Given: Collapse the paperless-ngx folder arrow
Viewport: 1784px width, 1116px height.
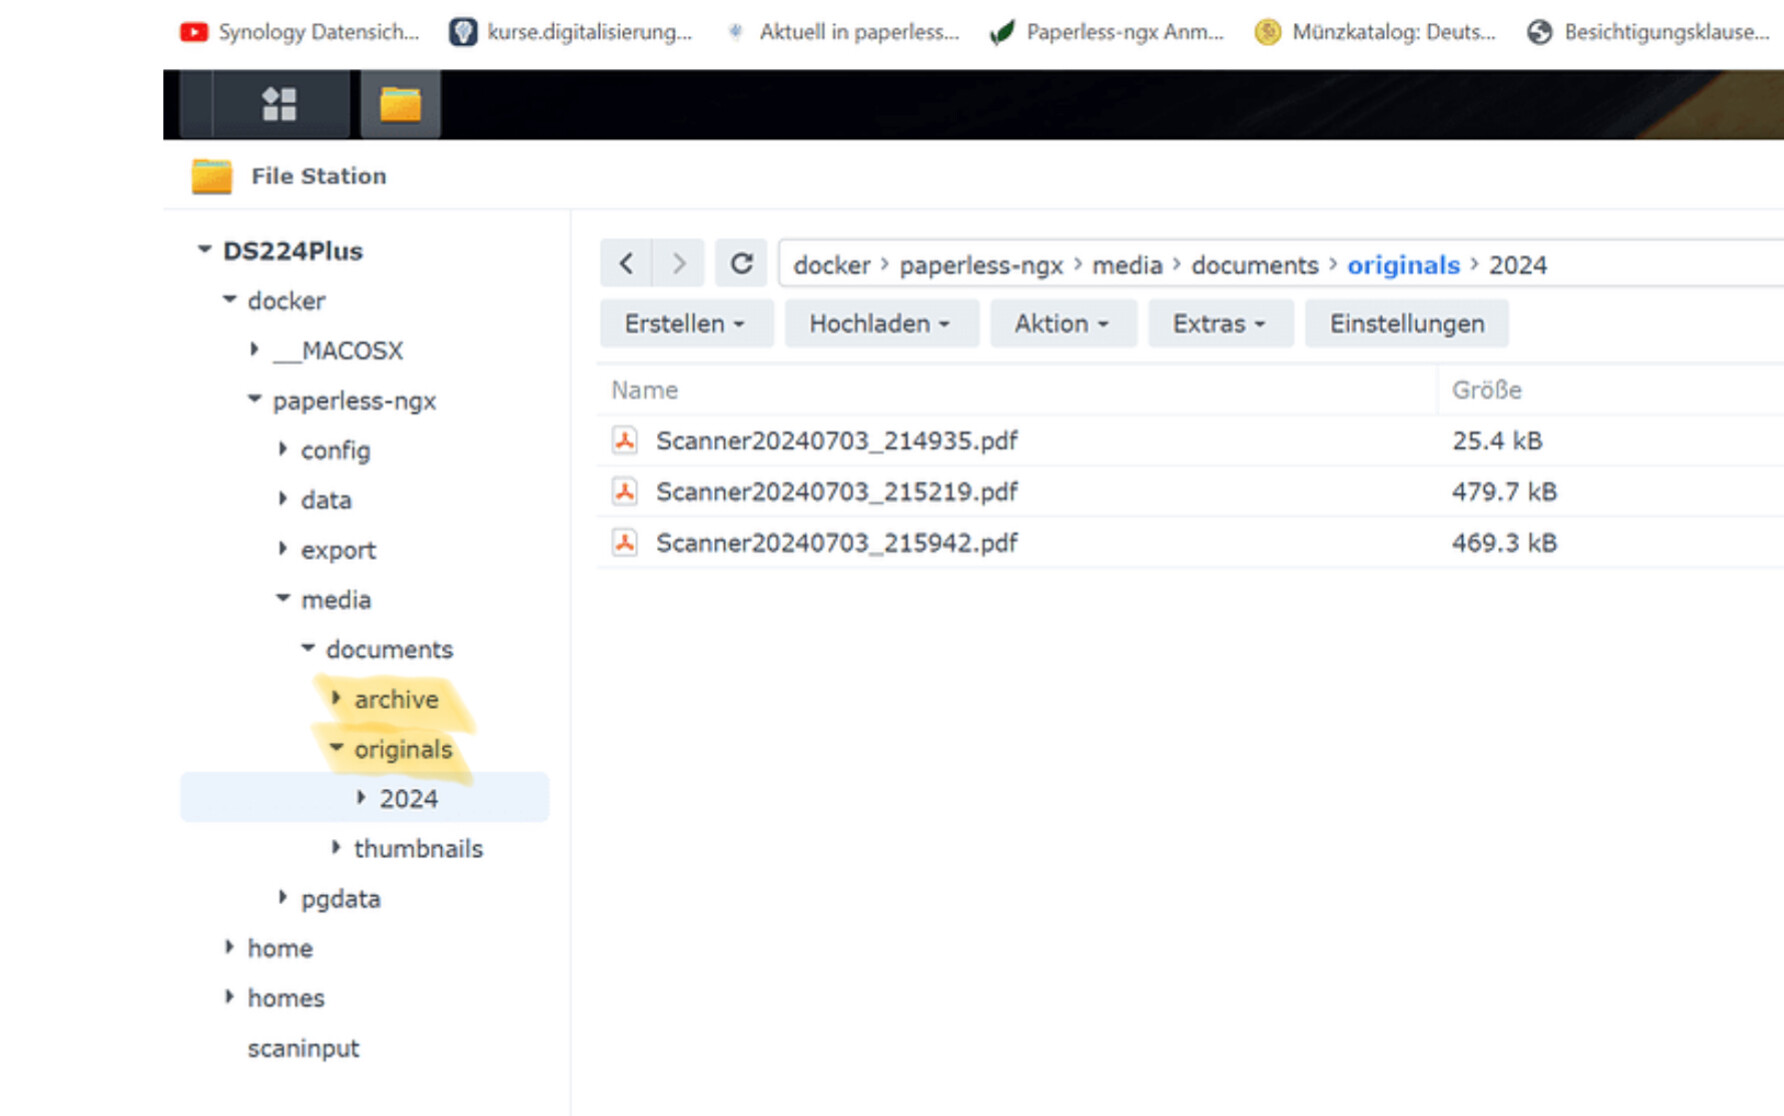Looking at the screenshot, I should click(254, 399).
